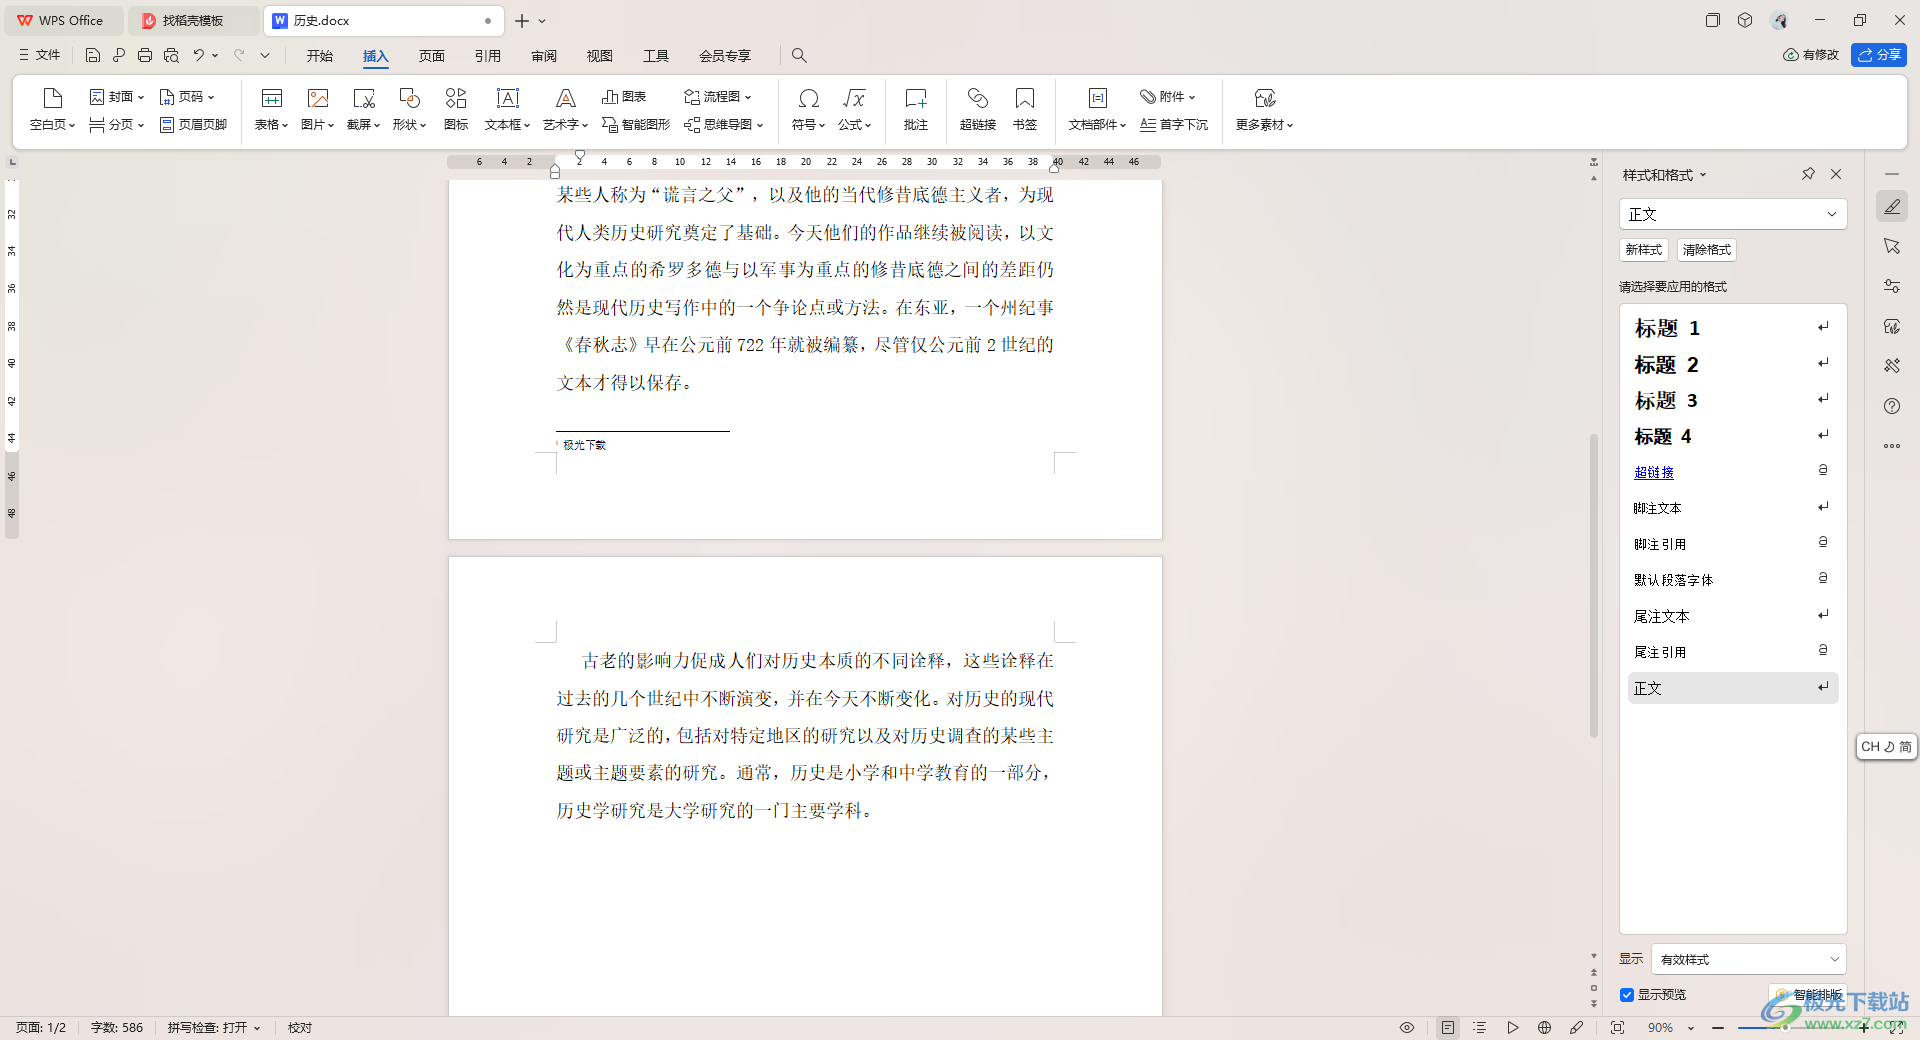Click the 图标 icon library button
Image resolution: width=1920 pixels, height=1040 pixels.
coord(456,109)
